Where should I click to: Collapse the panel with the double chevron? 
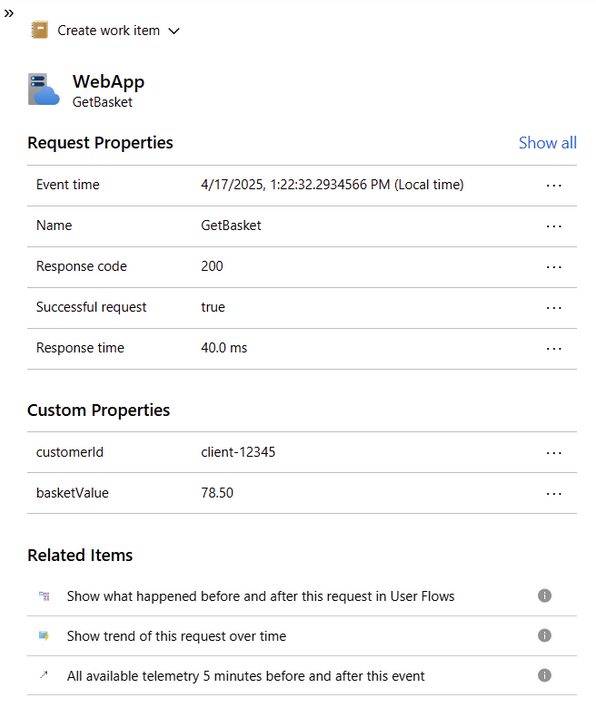coord(9,14)
